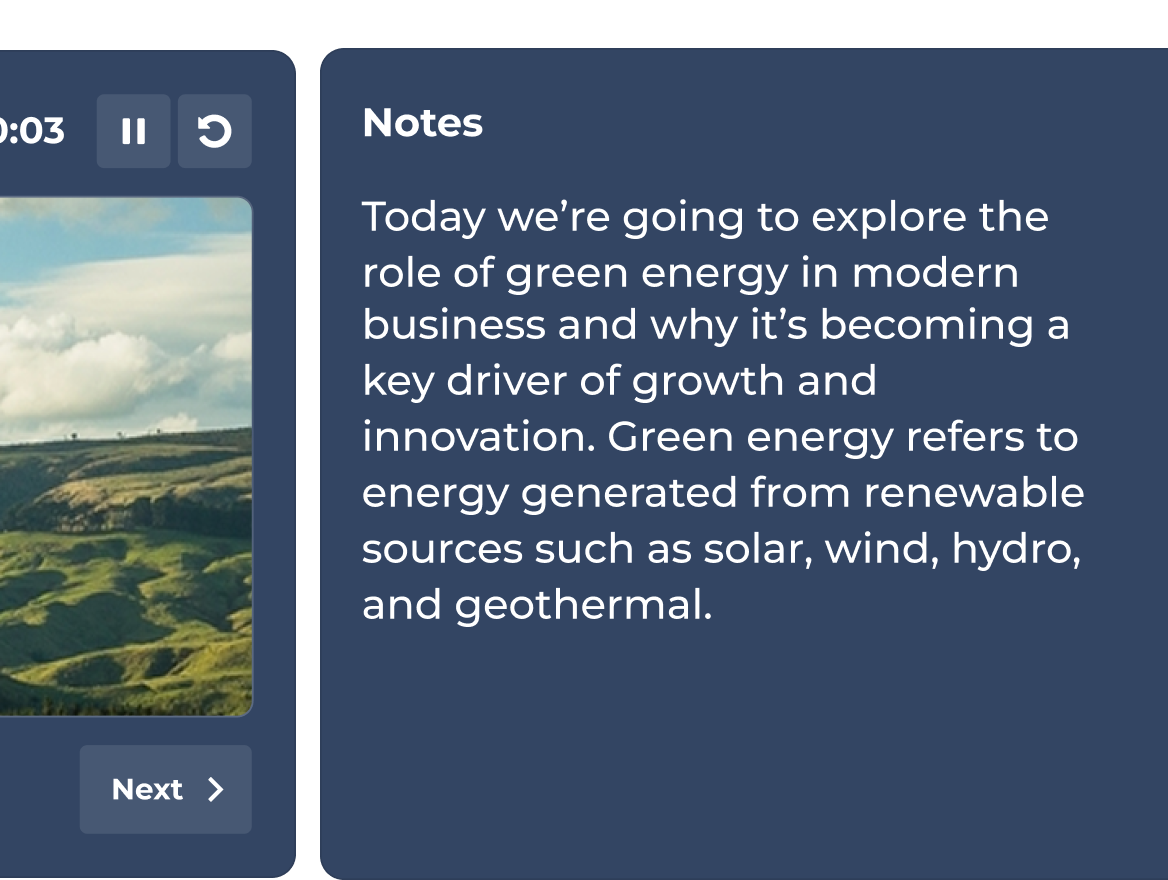
Task: Click the chevron arrow beside Next
Action: click(216, 789)
